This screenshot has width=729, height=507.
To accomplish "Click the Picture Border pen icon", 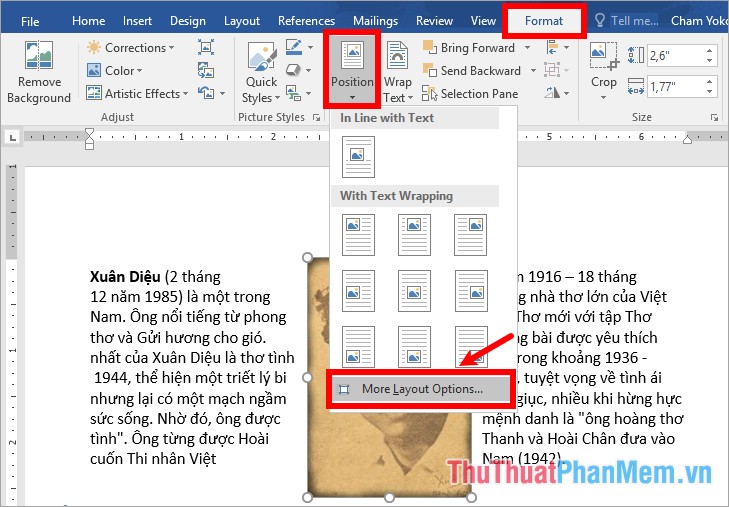I will [x=294, y=47].
